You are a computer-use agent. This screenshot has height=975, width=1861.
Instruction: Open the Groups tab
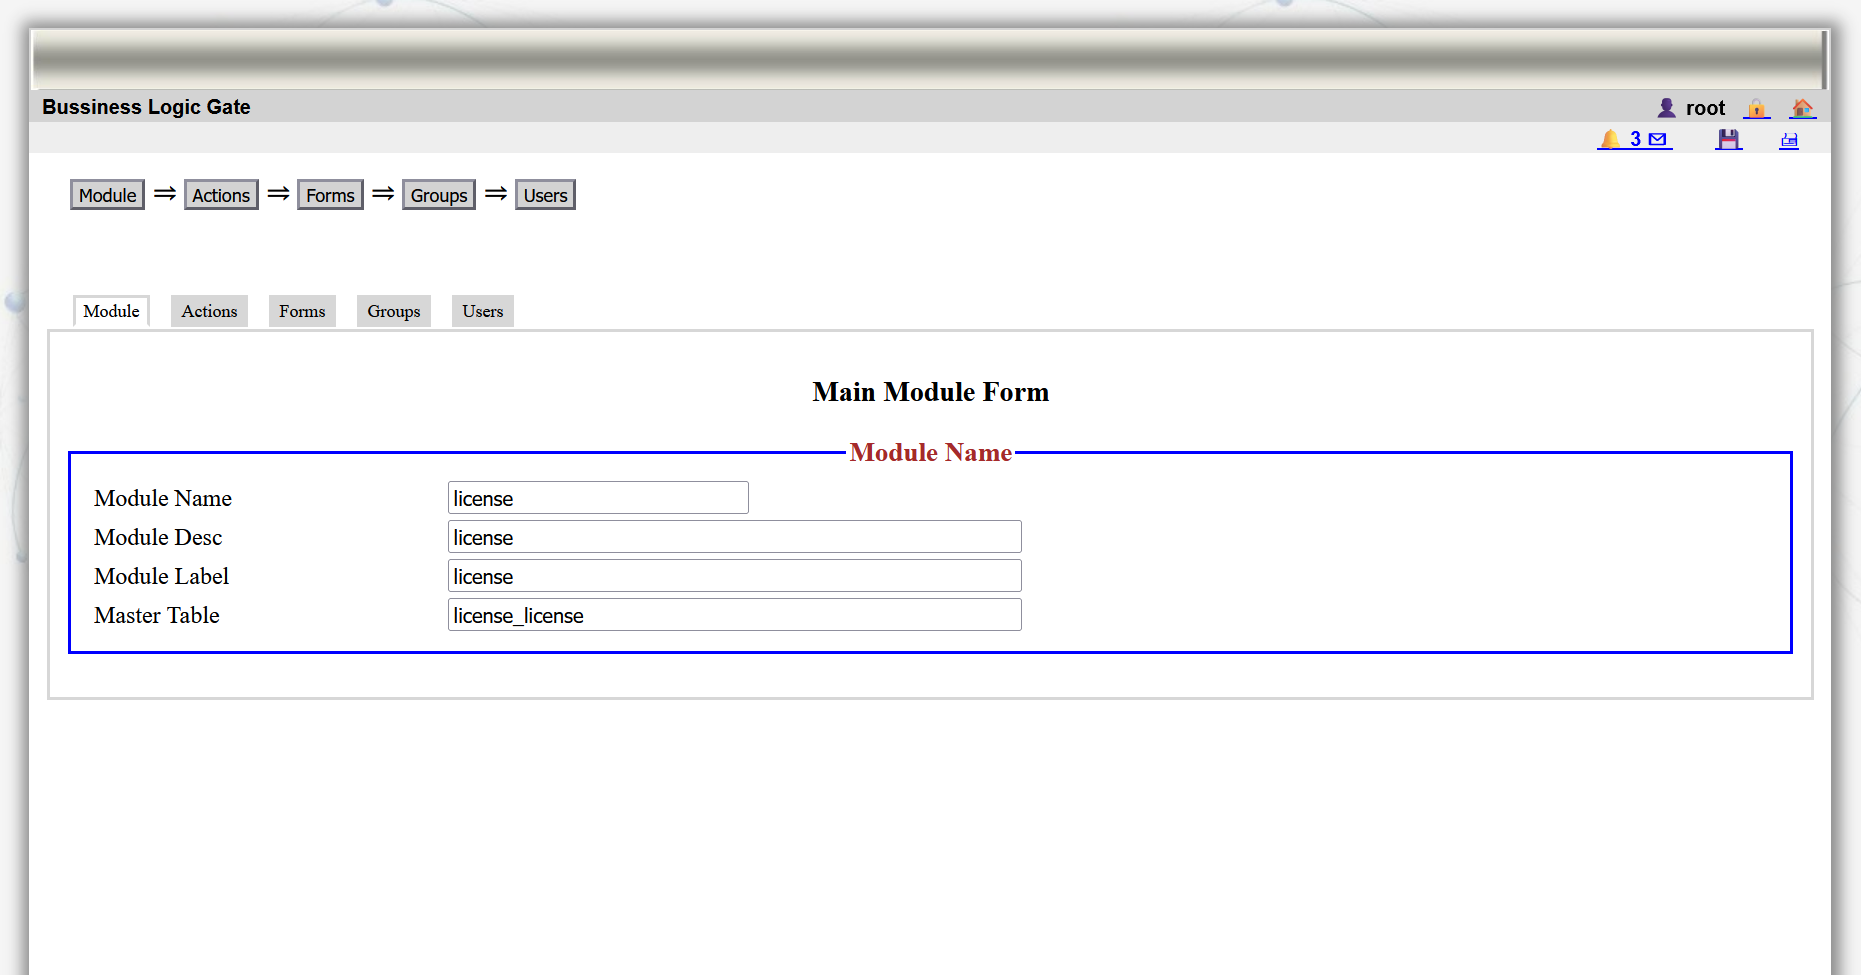coord(393,311)
